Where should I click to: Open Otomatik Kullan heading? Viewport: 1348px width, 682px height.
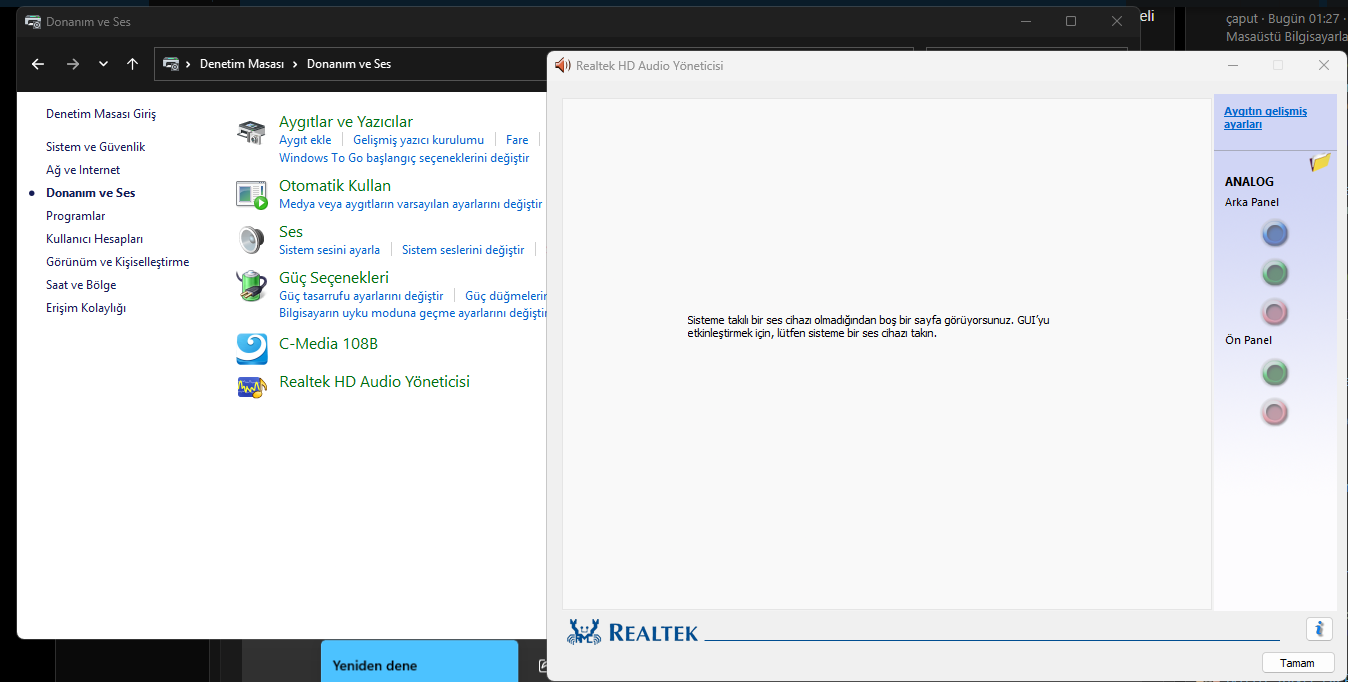(x=335, y=186)
